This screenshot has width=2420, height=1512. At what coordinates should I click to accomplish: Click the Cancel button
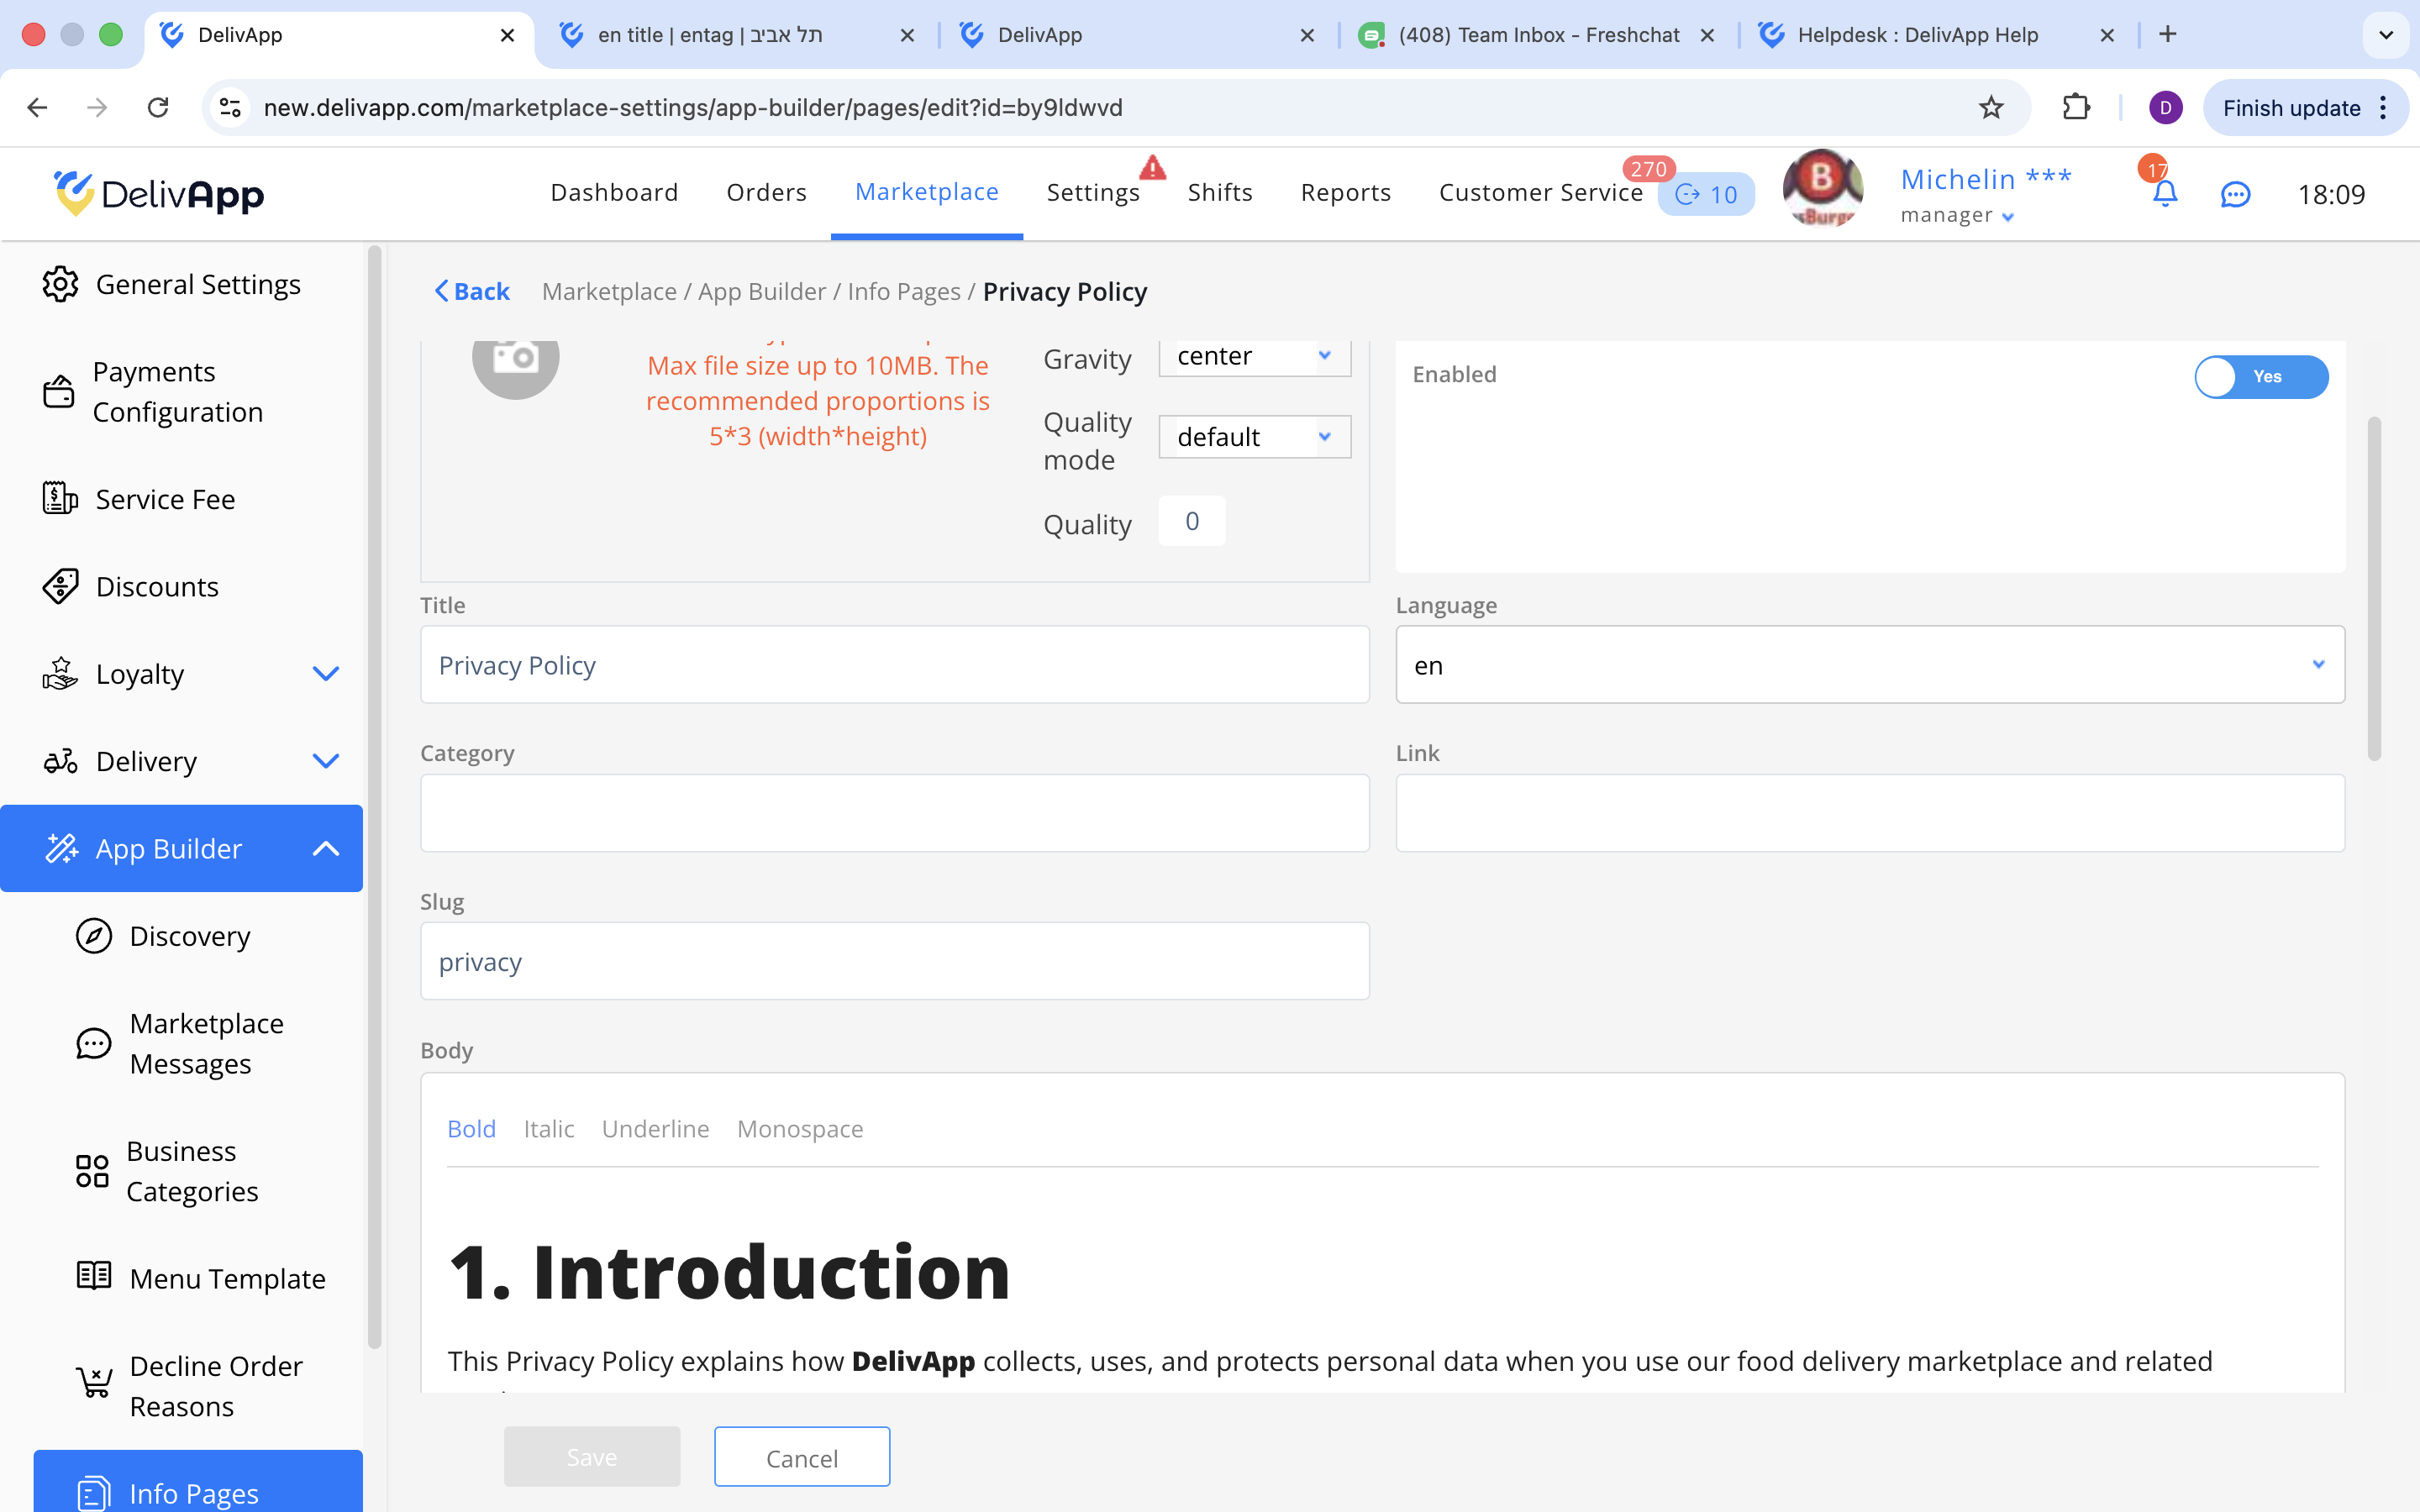(801, 1457)
